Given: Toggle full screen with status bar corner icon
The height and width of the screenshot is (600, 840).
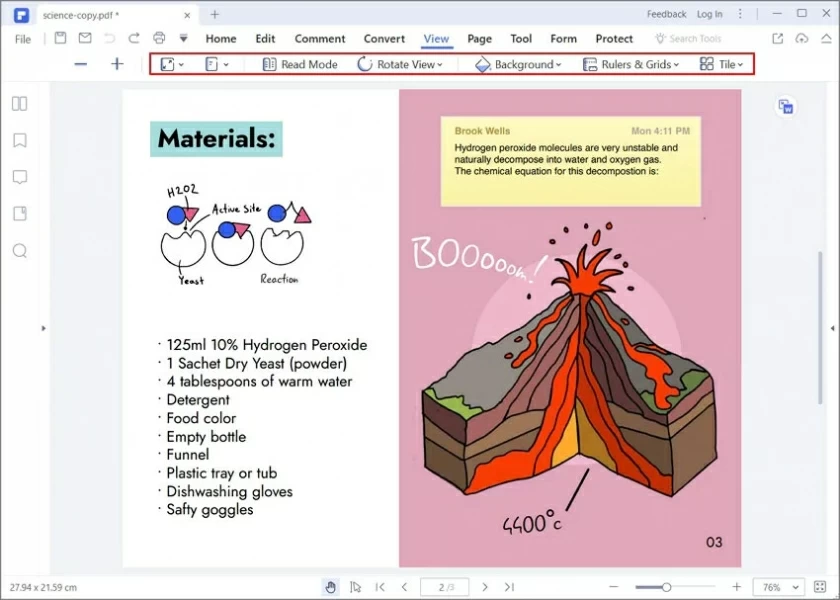Looking at the screenshot, I should [x=820, y=587].
